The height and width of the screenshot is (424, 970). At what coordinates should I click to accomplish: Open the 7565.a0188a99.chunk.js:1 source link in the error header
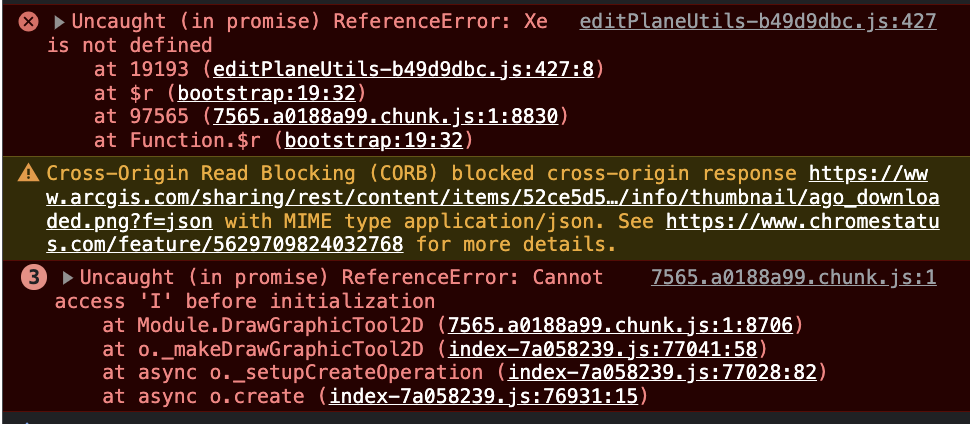tap(792, 278)
